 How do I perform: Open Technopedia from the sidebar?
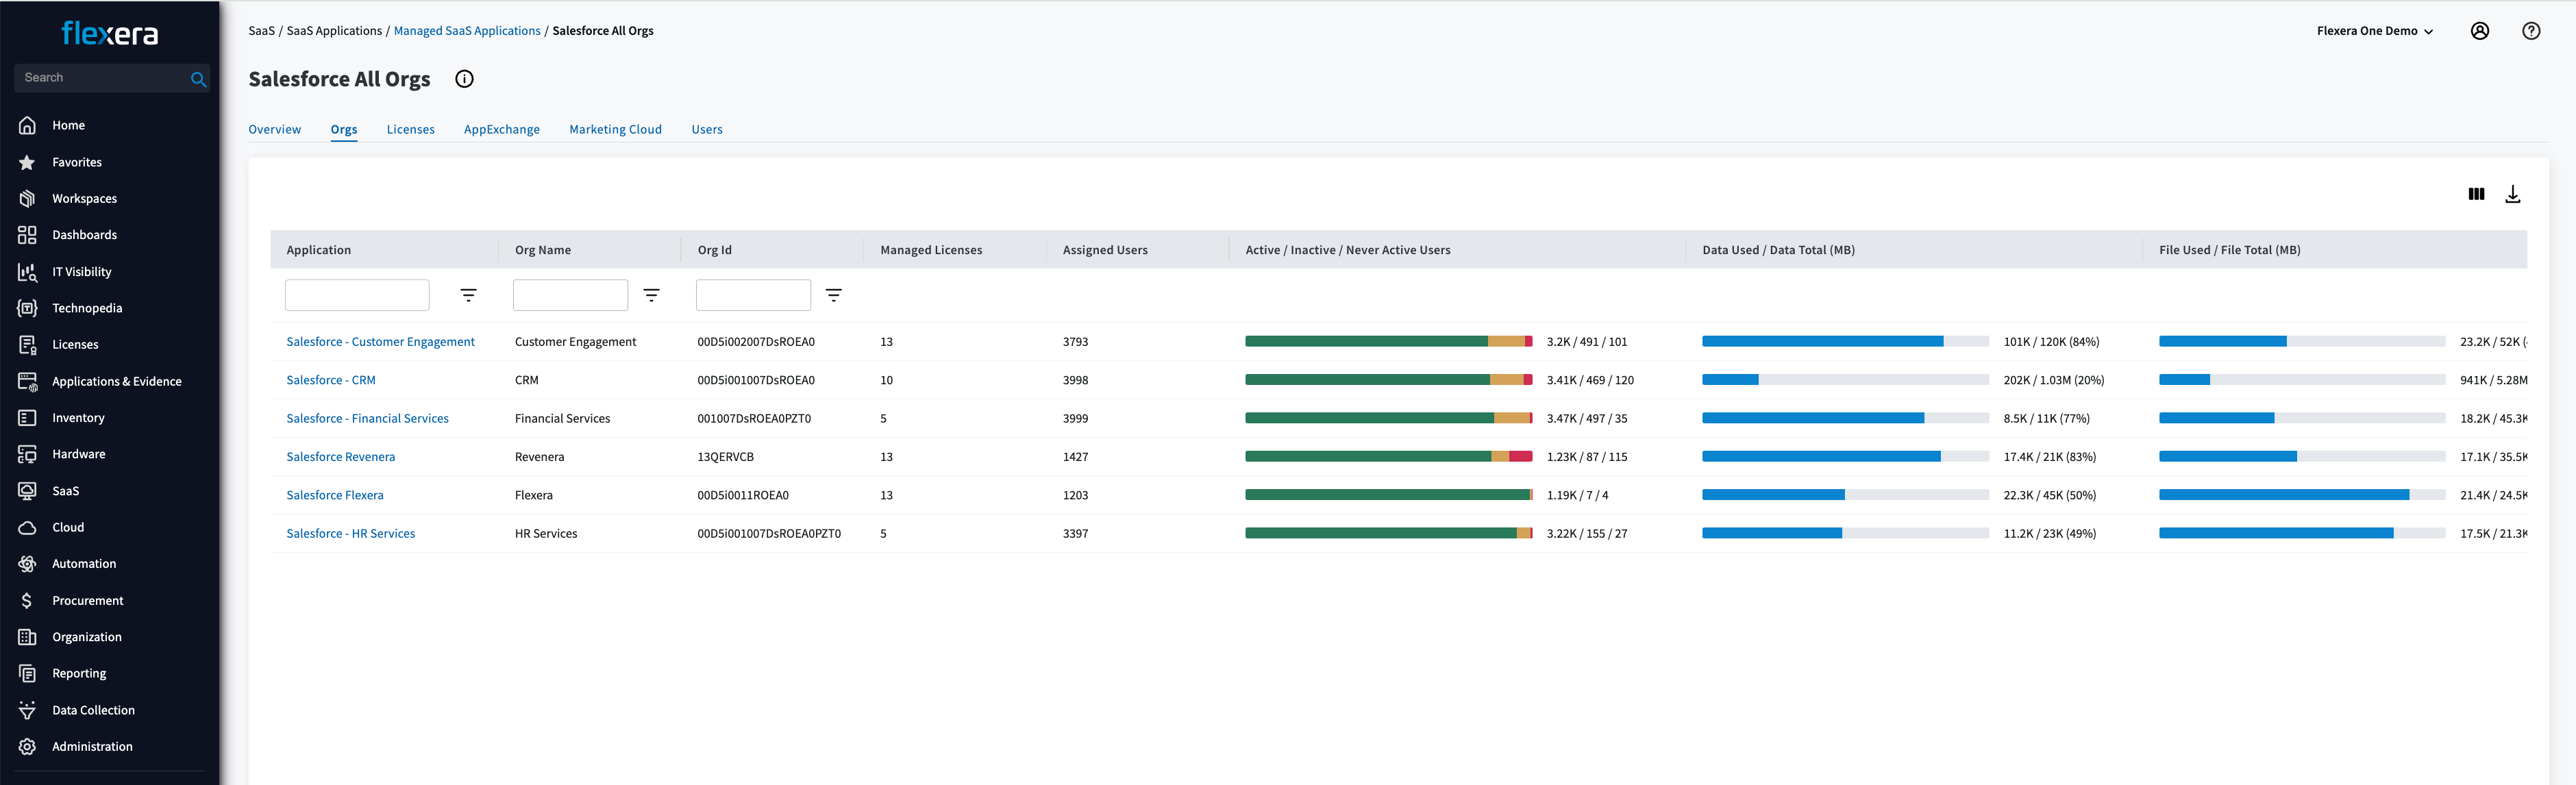(x=87, y=308)
